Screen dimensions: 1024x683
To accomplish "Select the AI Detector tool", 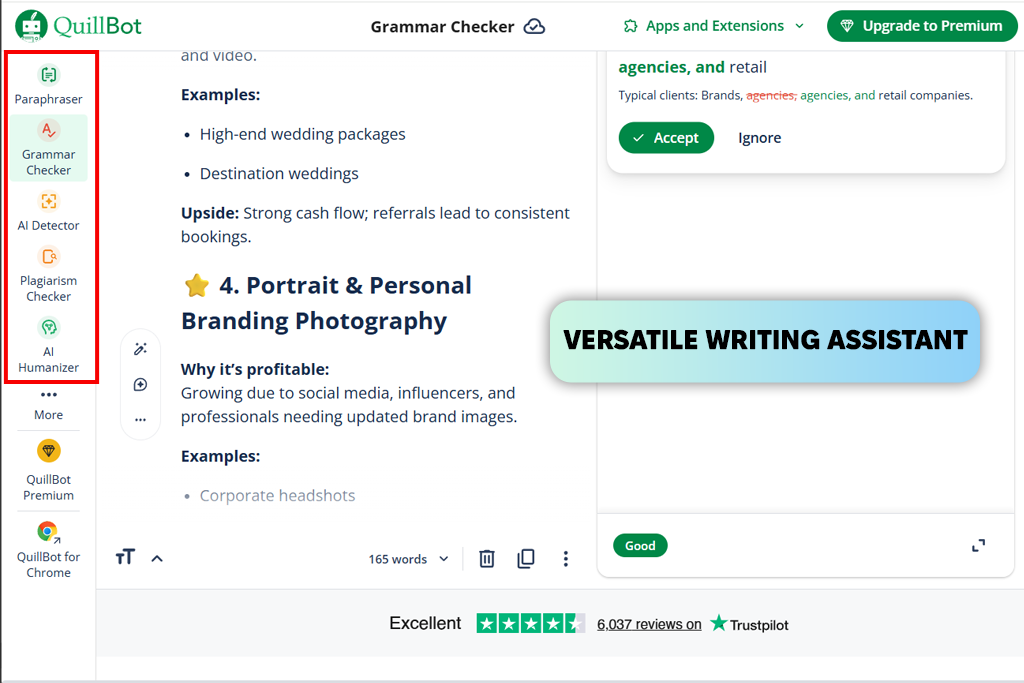I will [x=48, y=210].
